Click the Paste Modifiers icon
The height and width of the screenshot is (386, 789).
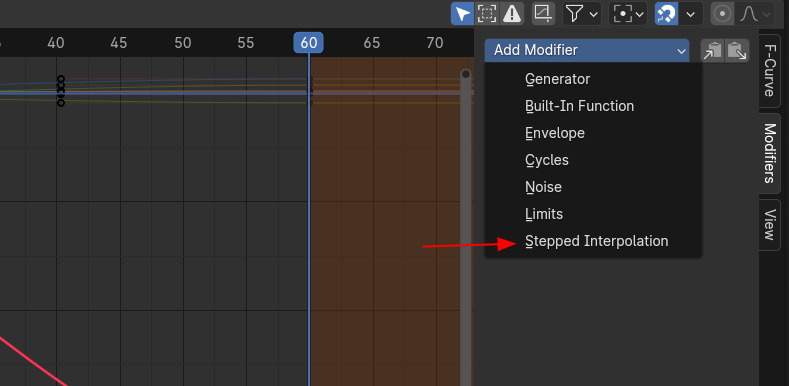pyautogui.click(x=737, y=50)
